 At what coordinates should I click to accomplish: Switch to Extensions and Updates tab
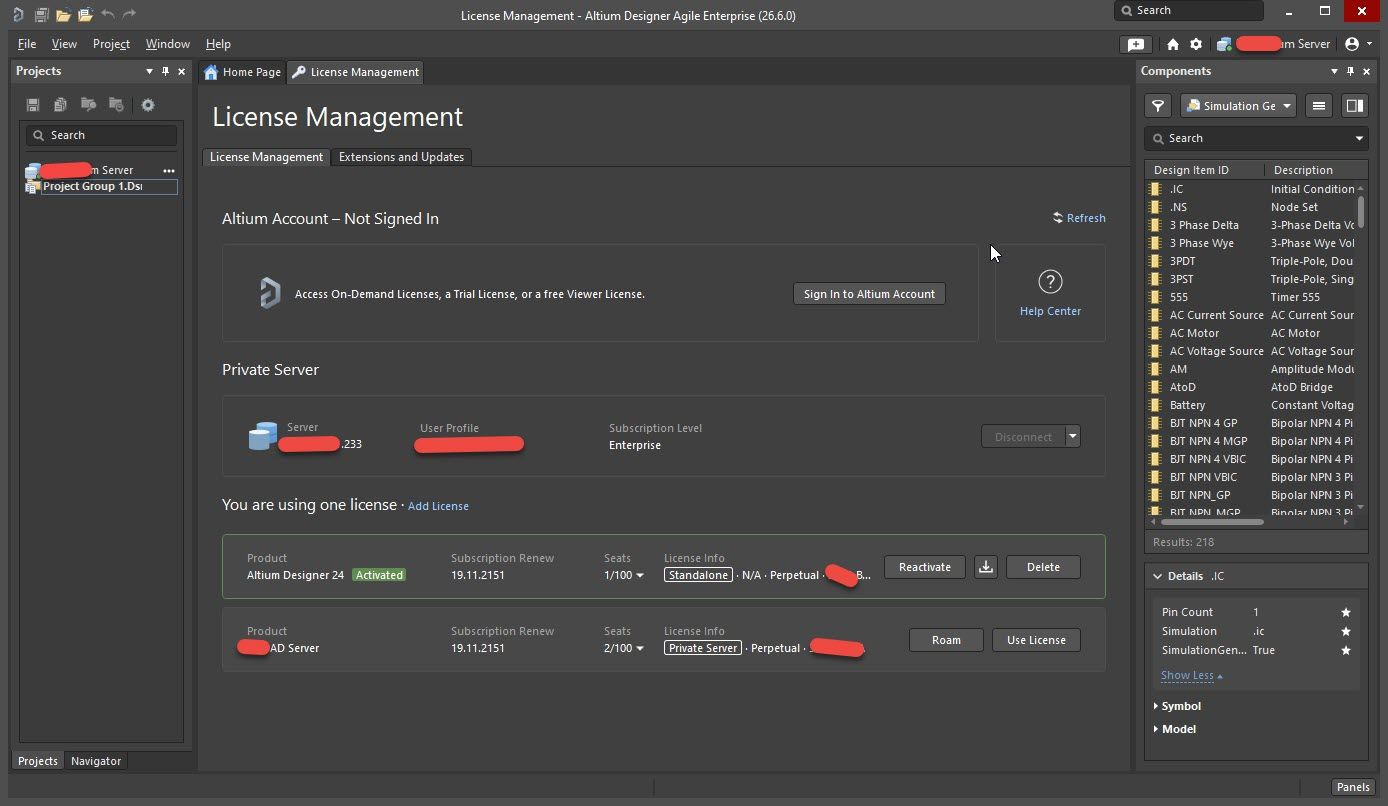tap(401, 157)
